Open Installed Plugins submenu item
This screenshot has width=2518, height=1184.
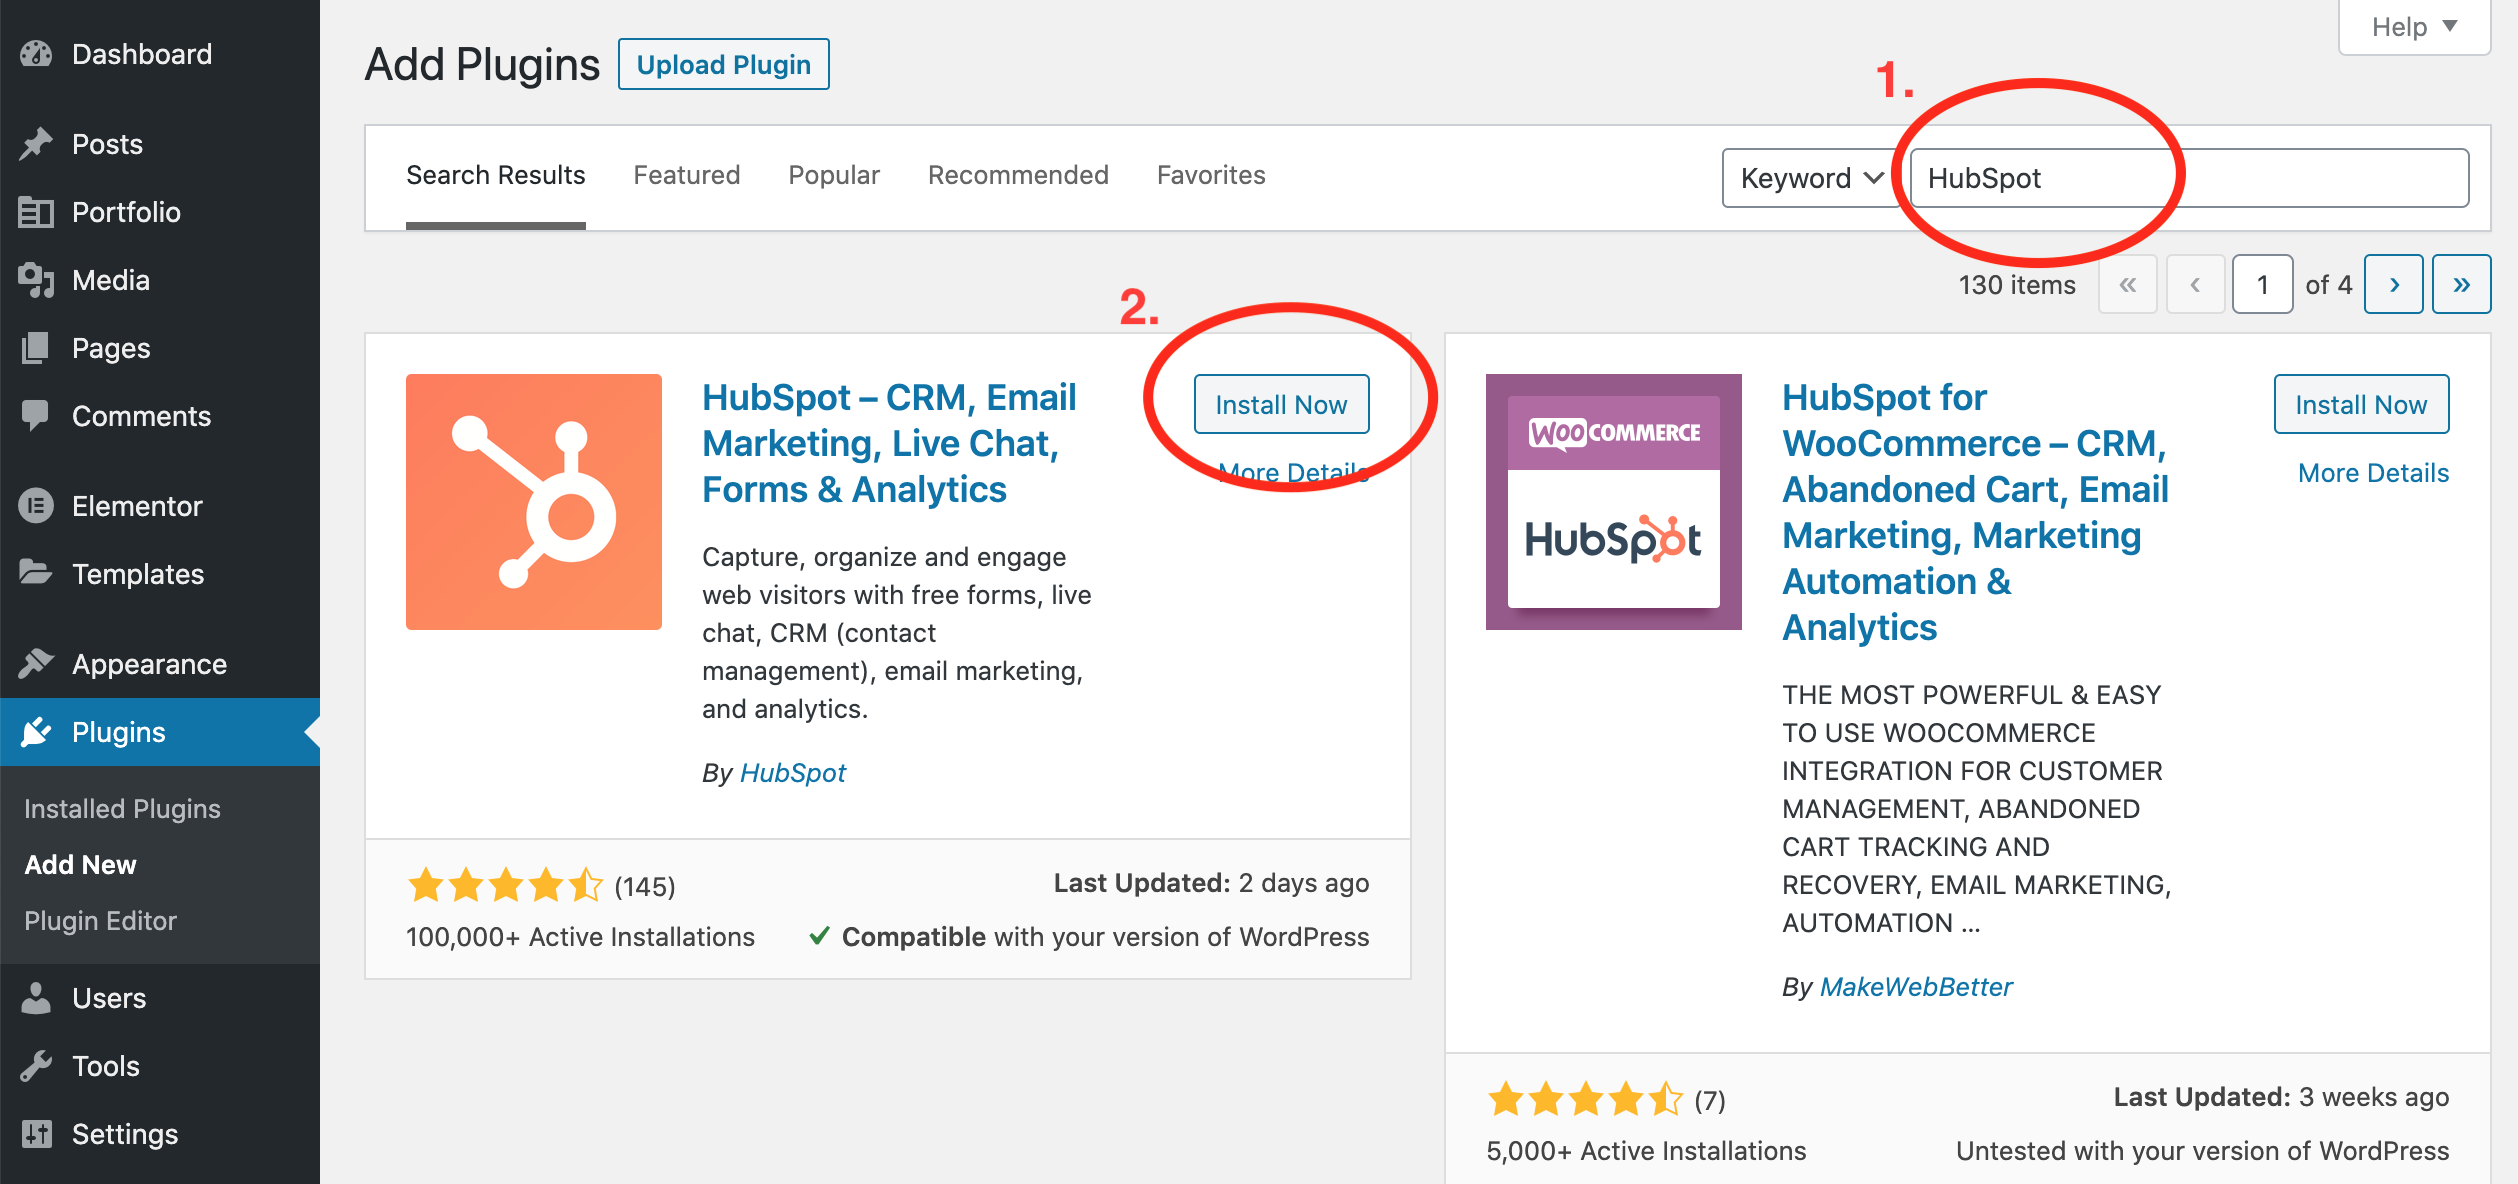click(122, 808)
